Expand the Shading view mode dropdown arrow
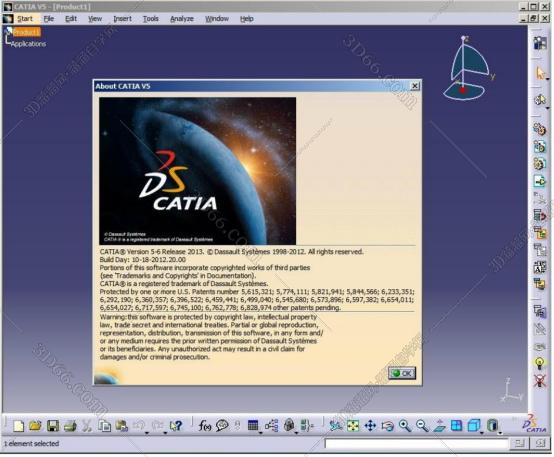 point(500,433)
